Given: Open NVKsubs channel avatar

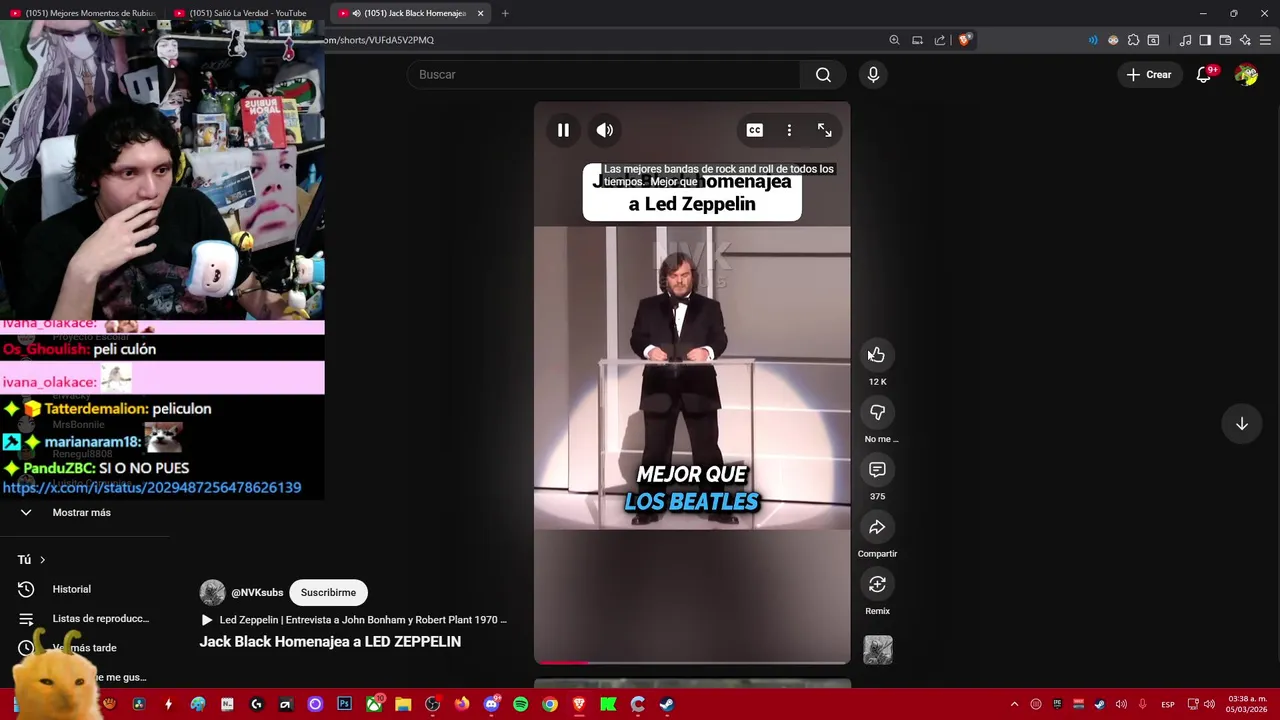Looking at the screenshot, I should click(x=212, y=593).
